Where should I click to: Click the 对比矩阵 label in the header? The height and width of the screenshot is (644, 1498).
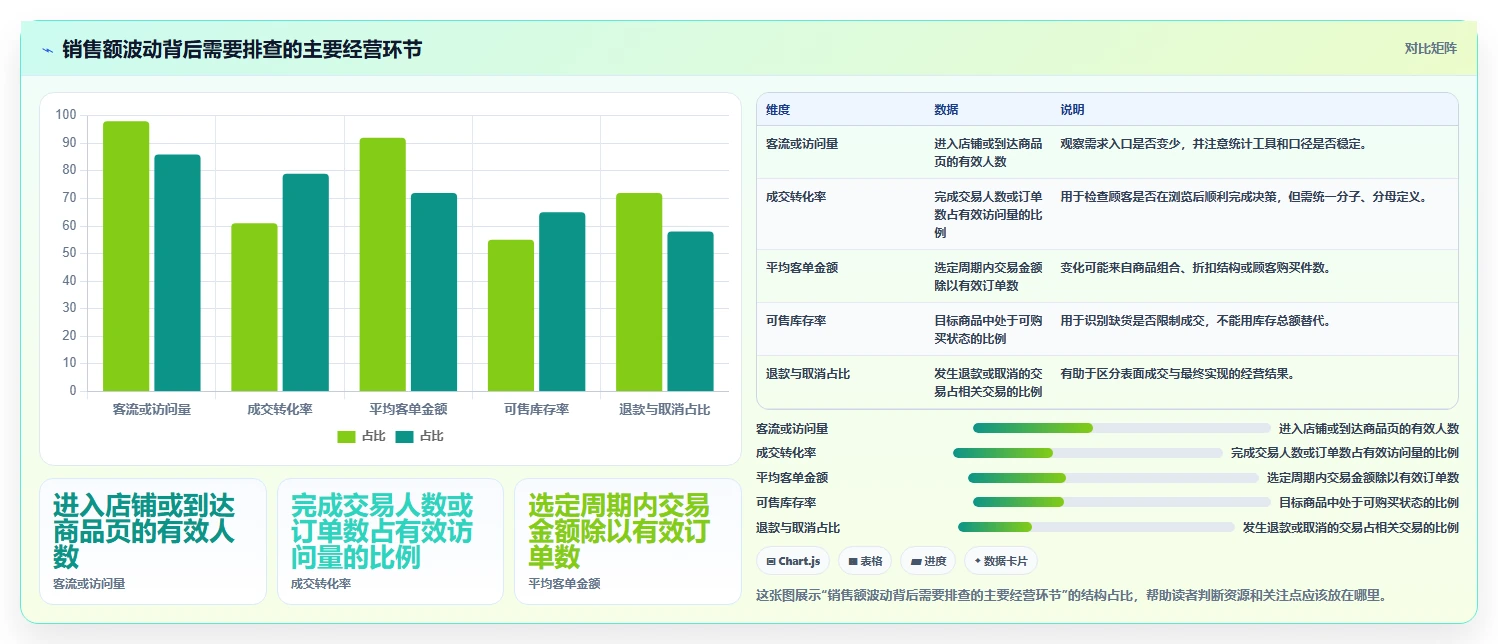[x=1431, y=48]
